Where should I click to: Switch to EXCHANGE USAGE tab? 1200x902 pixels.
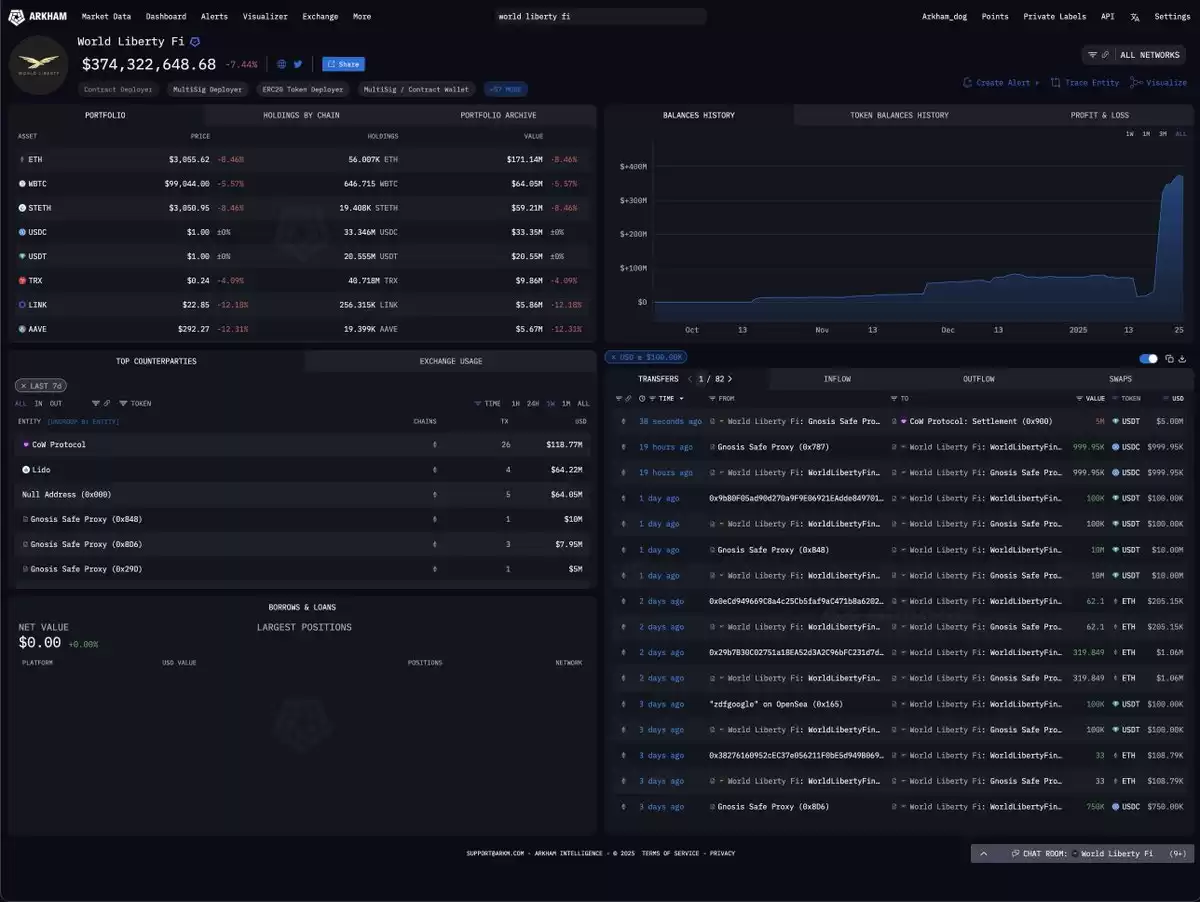pyautogui.click(x=450, y=361)
